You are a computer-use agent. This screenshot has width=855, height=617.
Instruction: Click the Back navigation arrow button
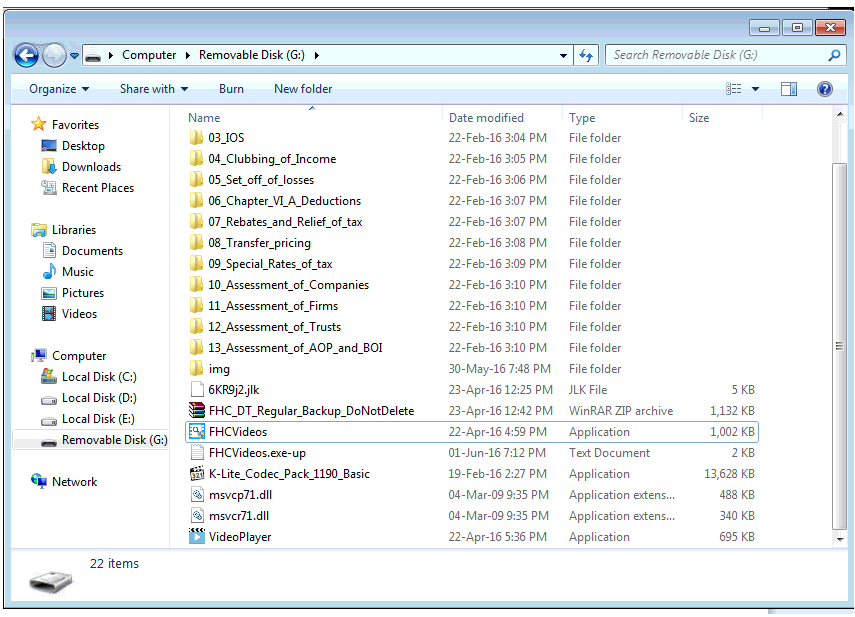coord(26,56)
